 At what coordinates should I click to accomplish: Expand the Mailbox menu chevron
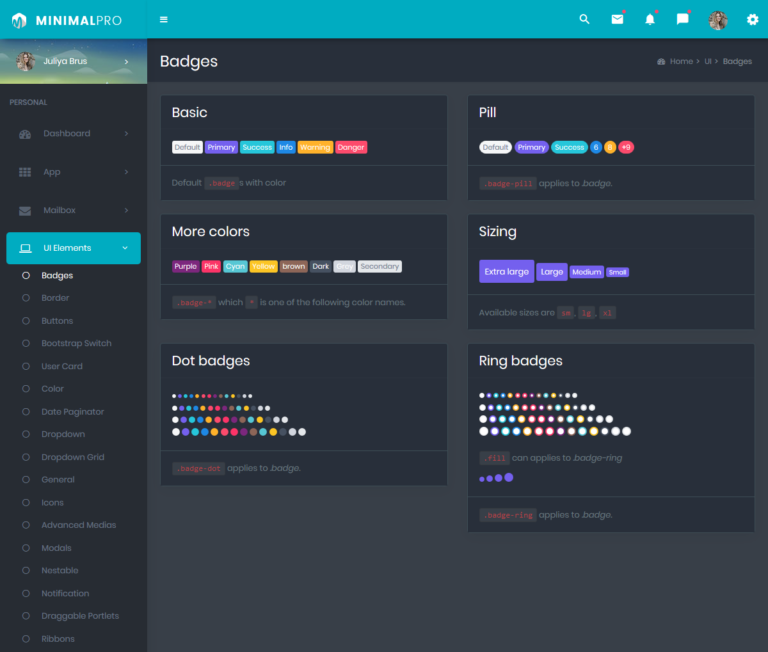[x=126, y=210]
